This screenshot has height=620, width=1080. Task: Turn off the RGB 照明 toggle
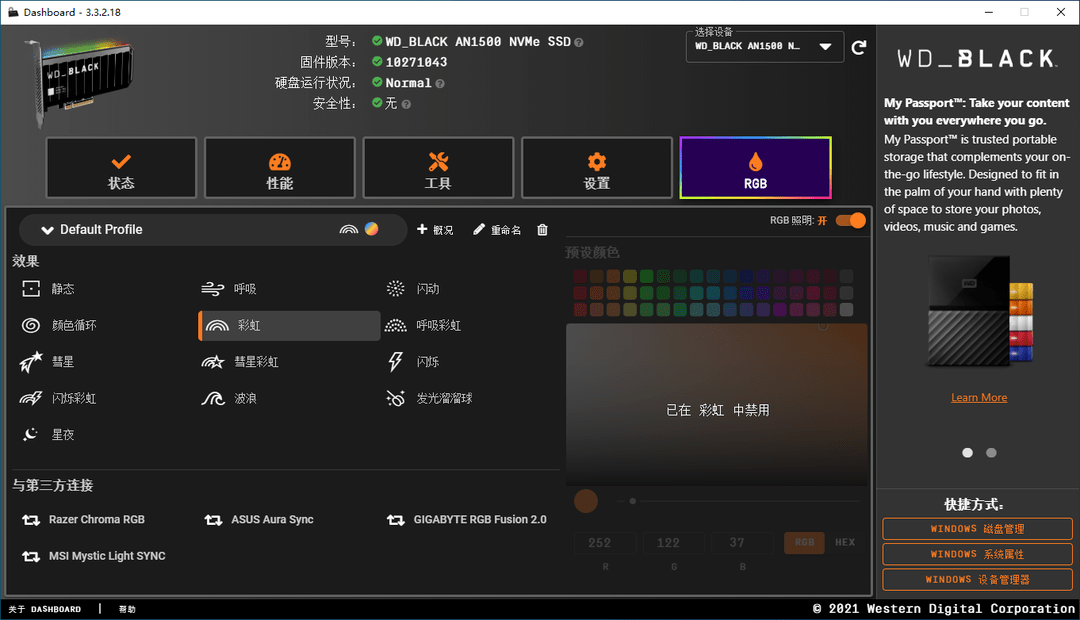coord(851,220)
